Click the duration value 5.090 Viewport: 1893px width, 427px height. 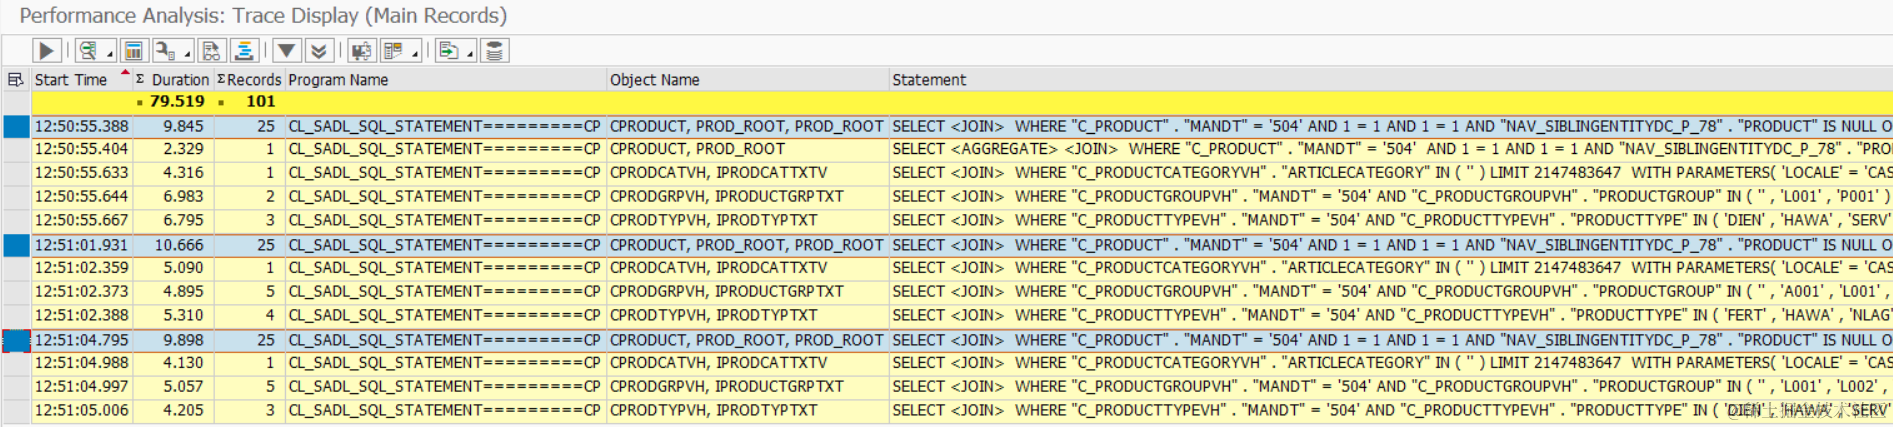click(183, 268)
